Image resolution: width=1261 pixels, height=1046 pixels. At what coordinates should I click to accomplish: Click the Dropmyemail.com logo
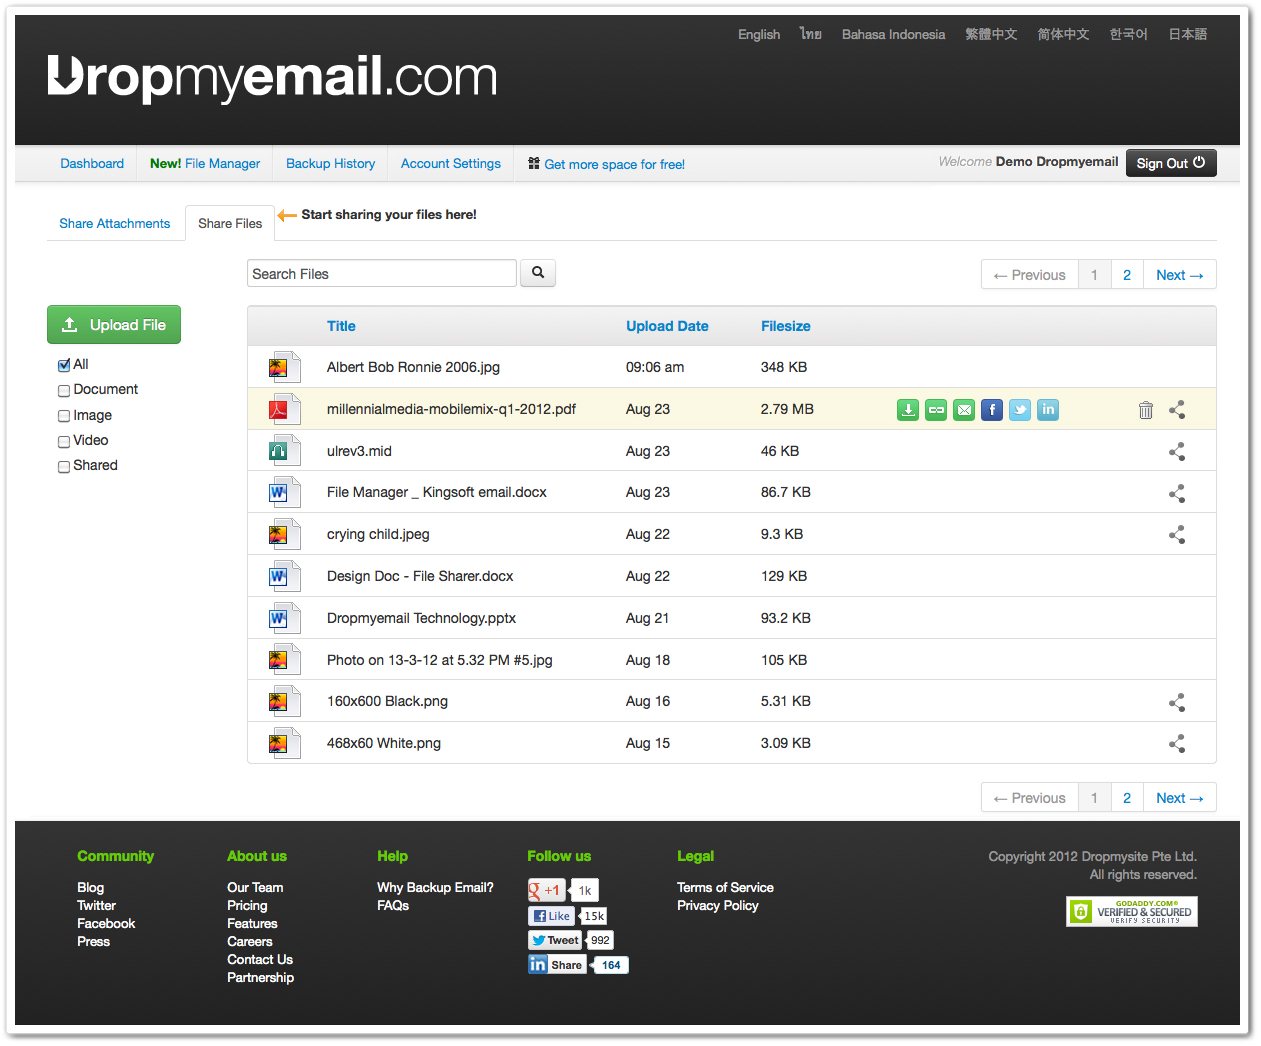272,77
